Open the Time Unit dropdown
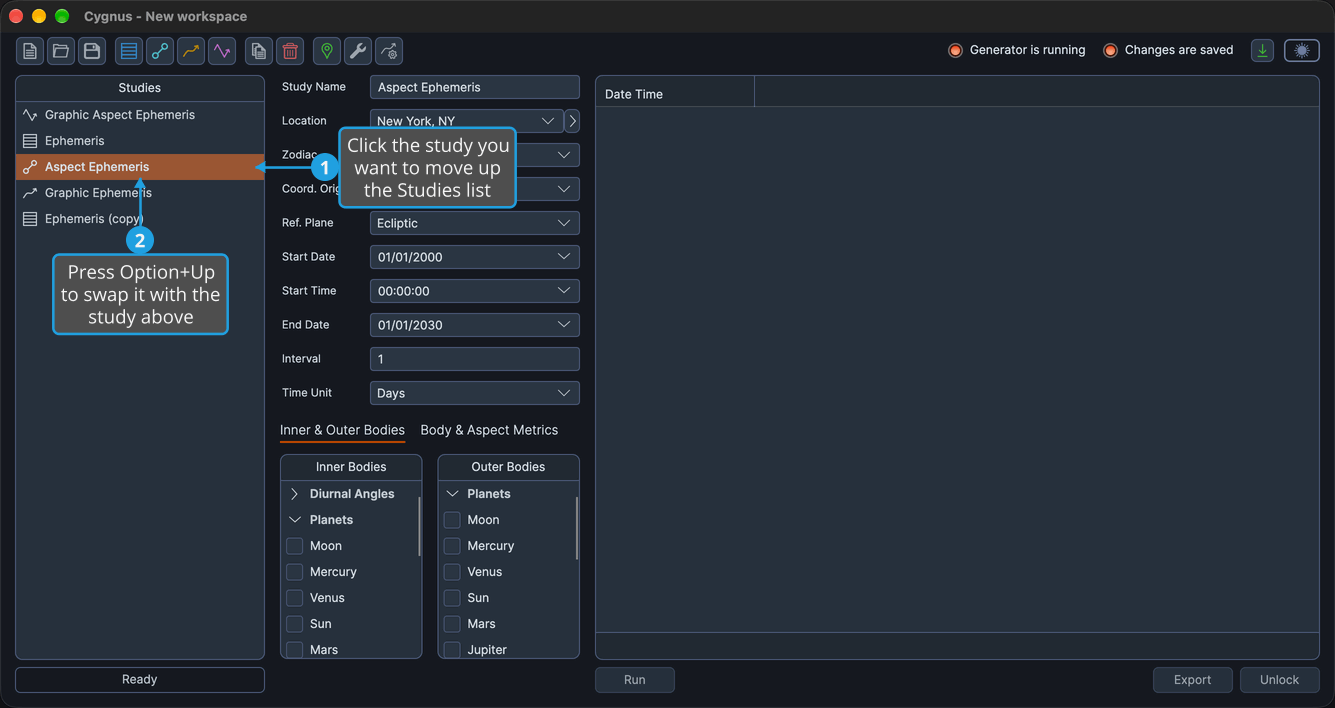The width and height of the screenshot is (1335, 708). click(x=475, y=393)
